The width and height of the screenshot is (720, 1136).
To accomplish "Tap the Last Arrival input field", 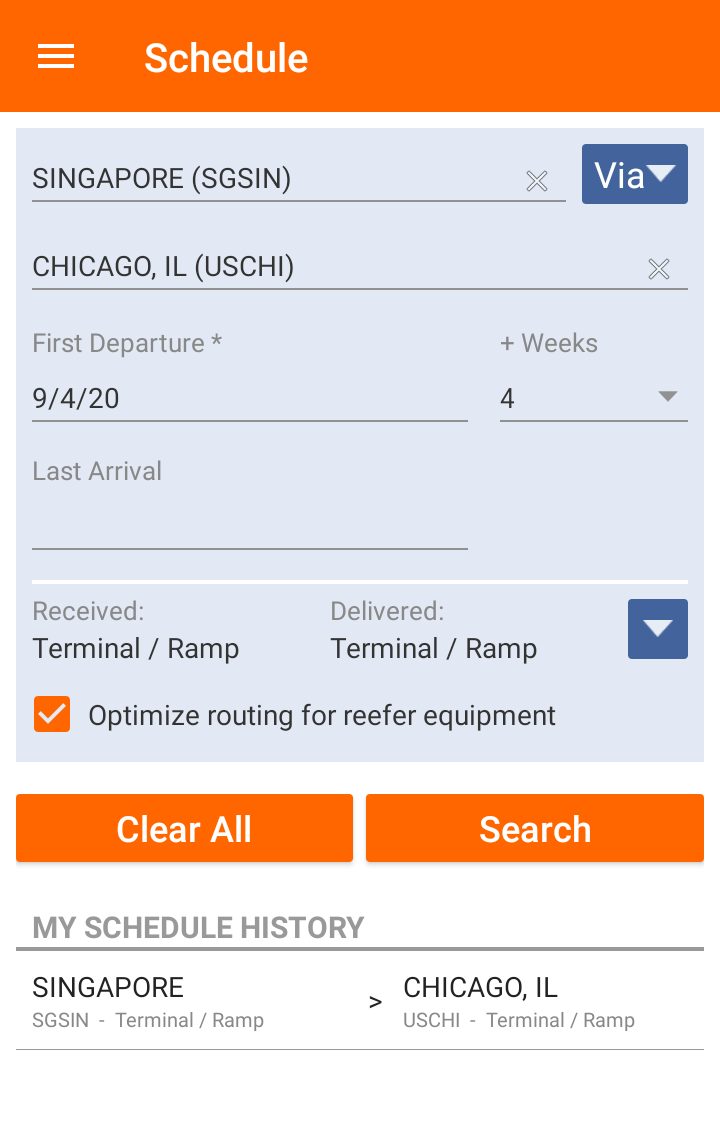I will pyautogui.click(x=249, y=526).
